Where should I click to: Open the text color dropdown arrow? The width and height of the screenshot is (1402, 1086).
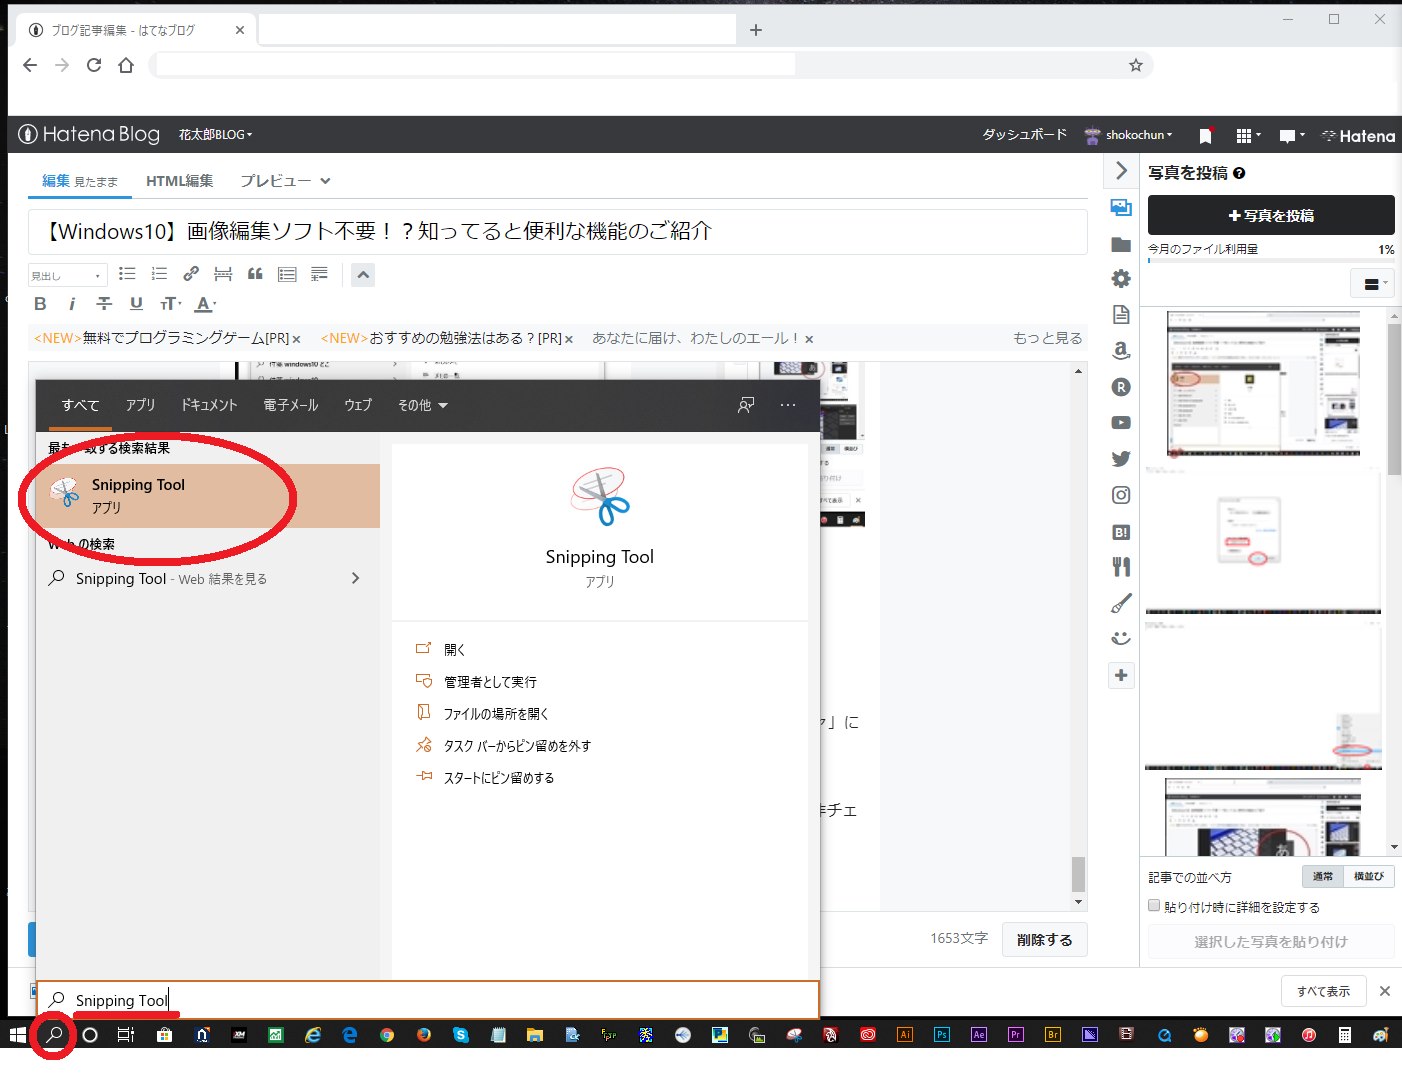(x=215, y=303)
